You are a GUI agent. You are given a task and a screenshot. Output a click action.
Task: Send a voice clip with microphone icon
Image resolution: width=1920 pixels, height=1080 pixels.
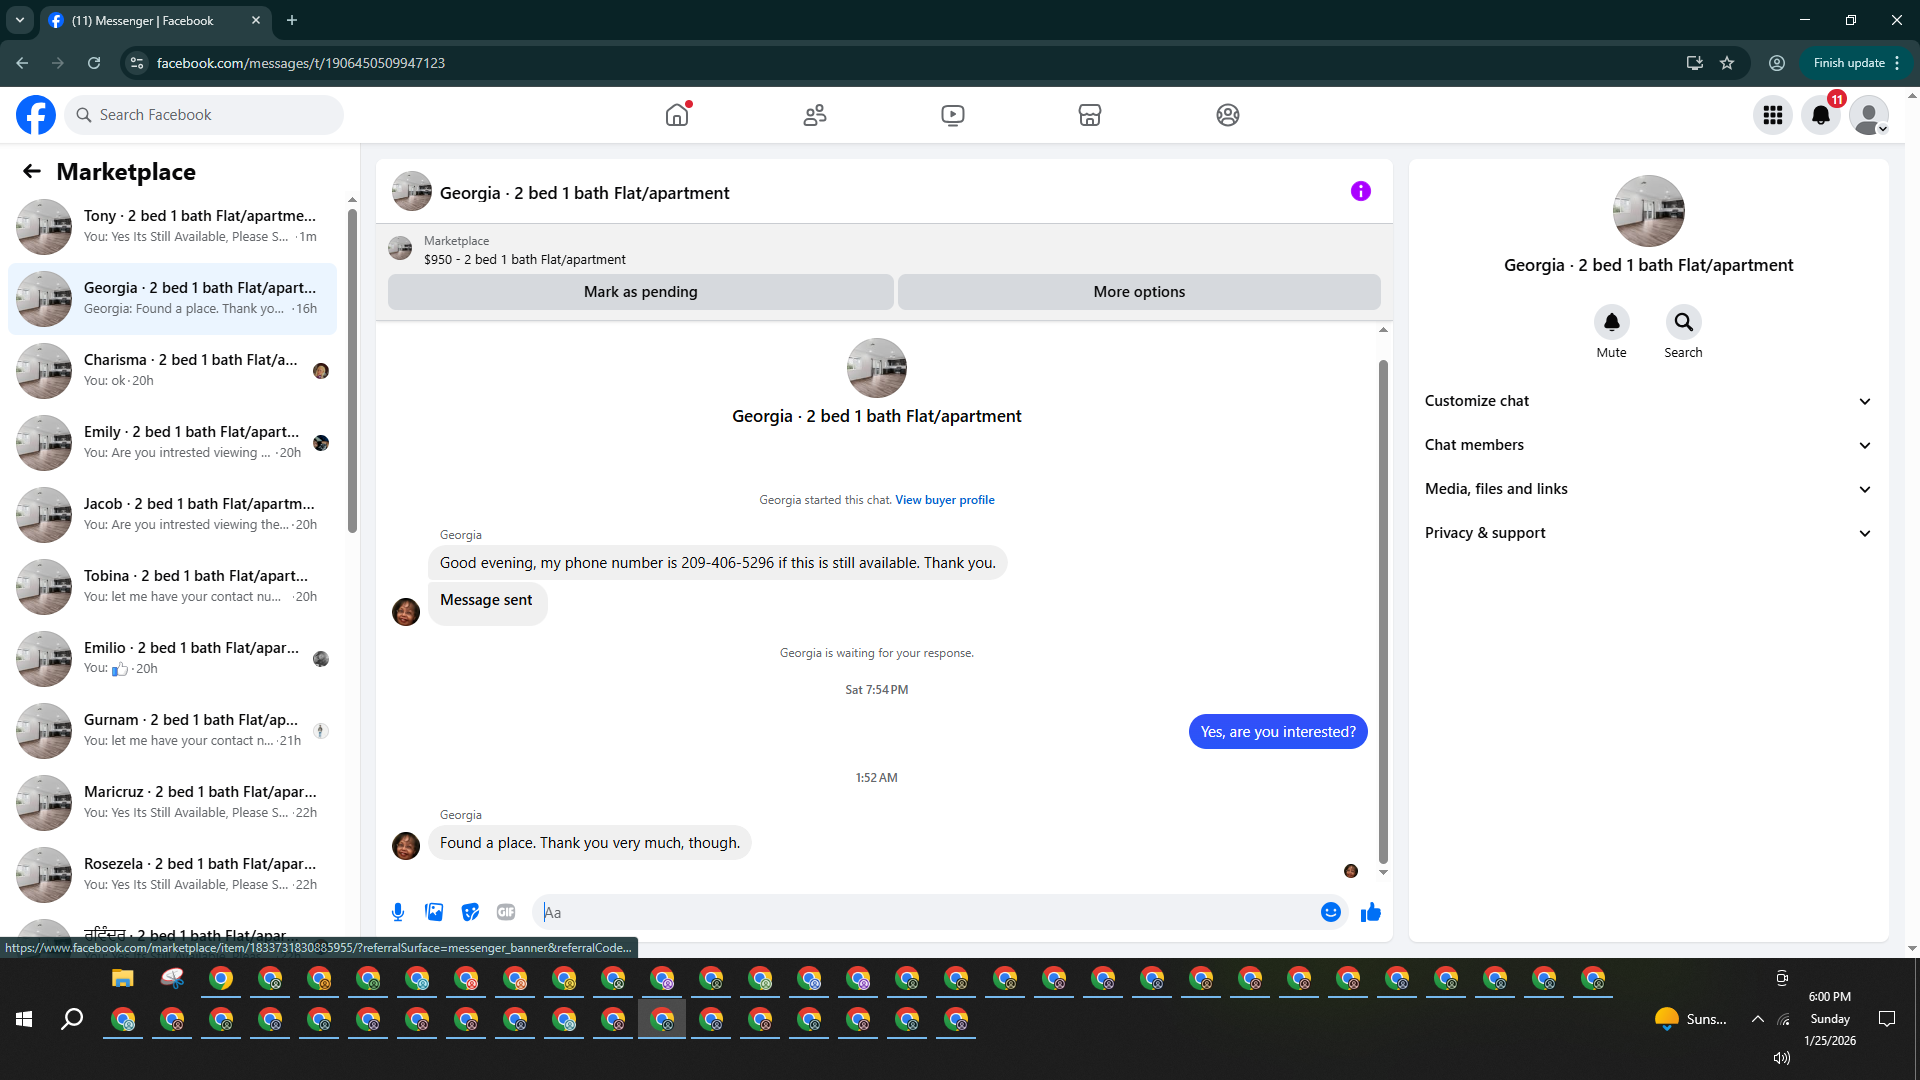click(x=398, y=912)
